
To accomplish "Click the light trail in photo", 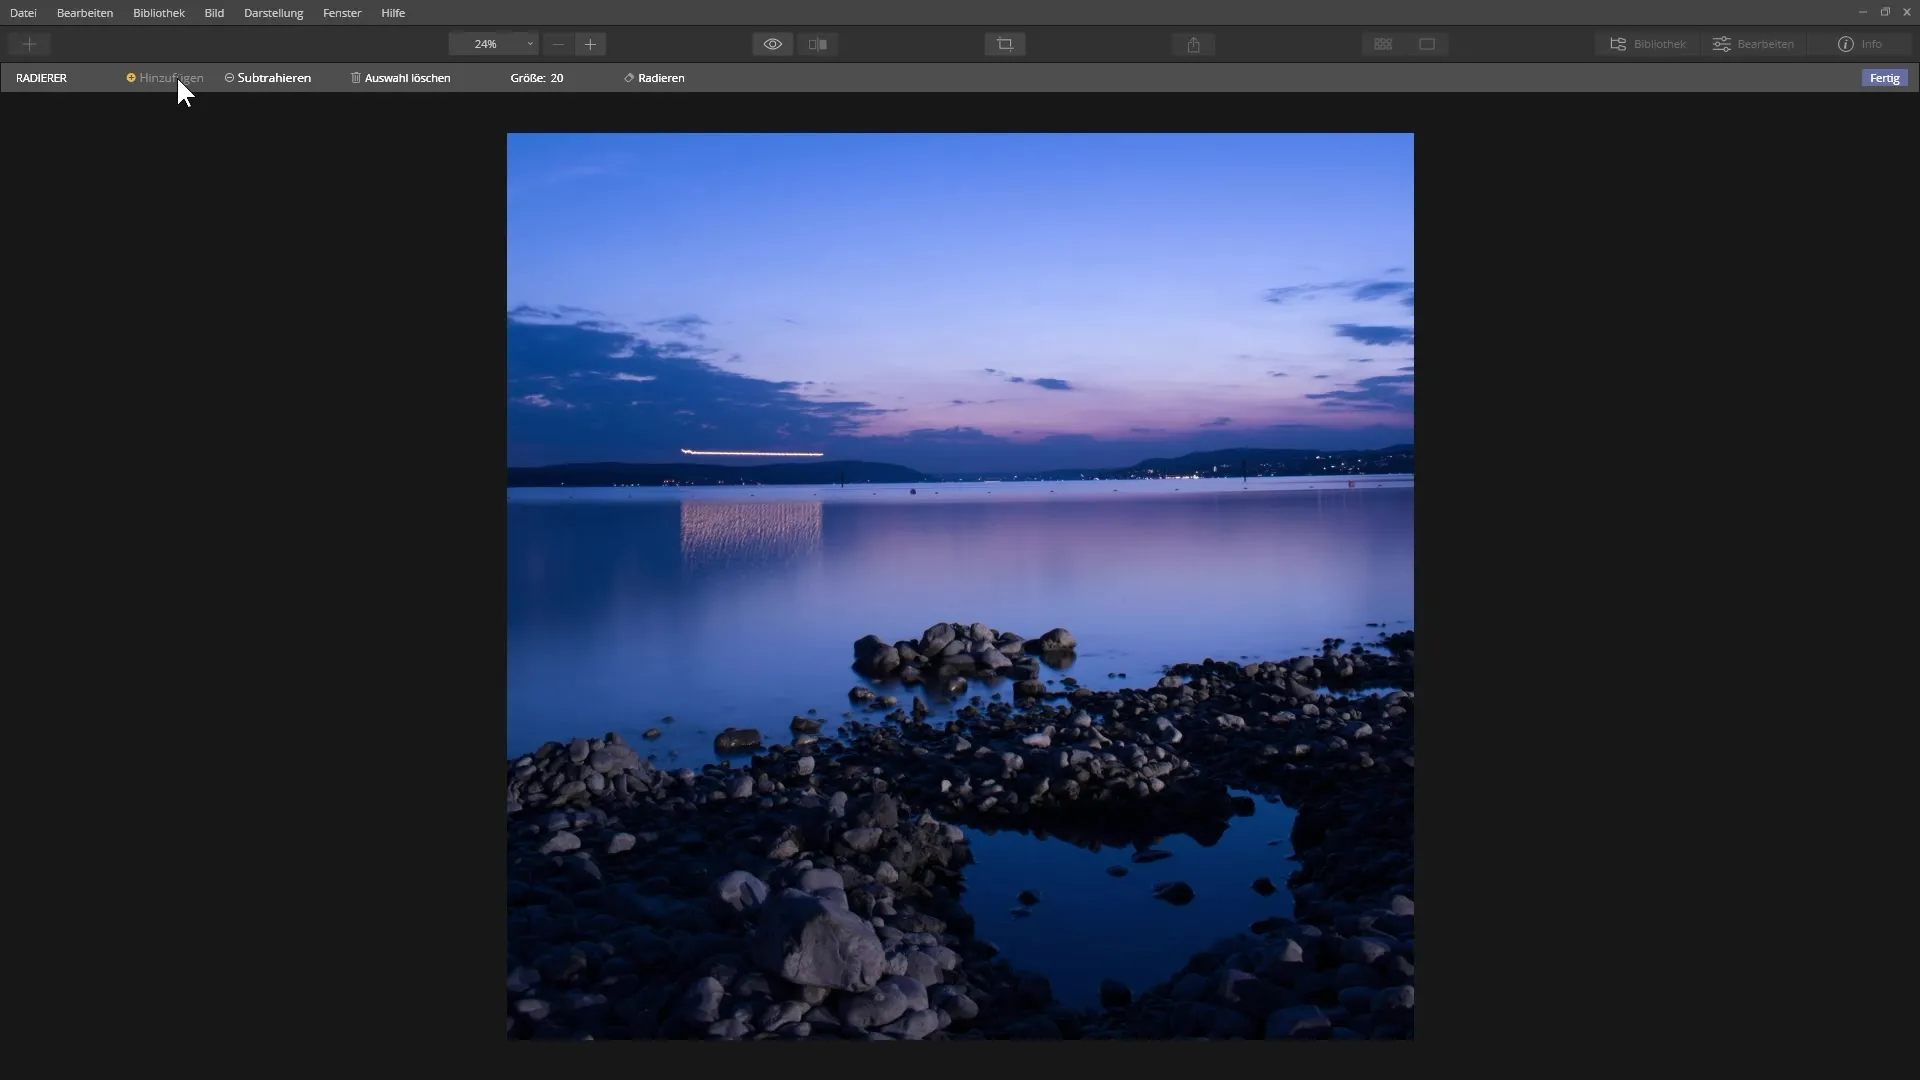I will coord(752,453).
